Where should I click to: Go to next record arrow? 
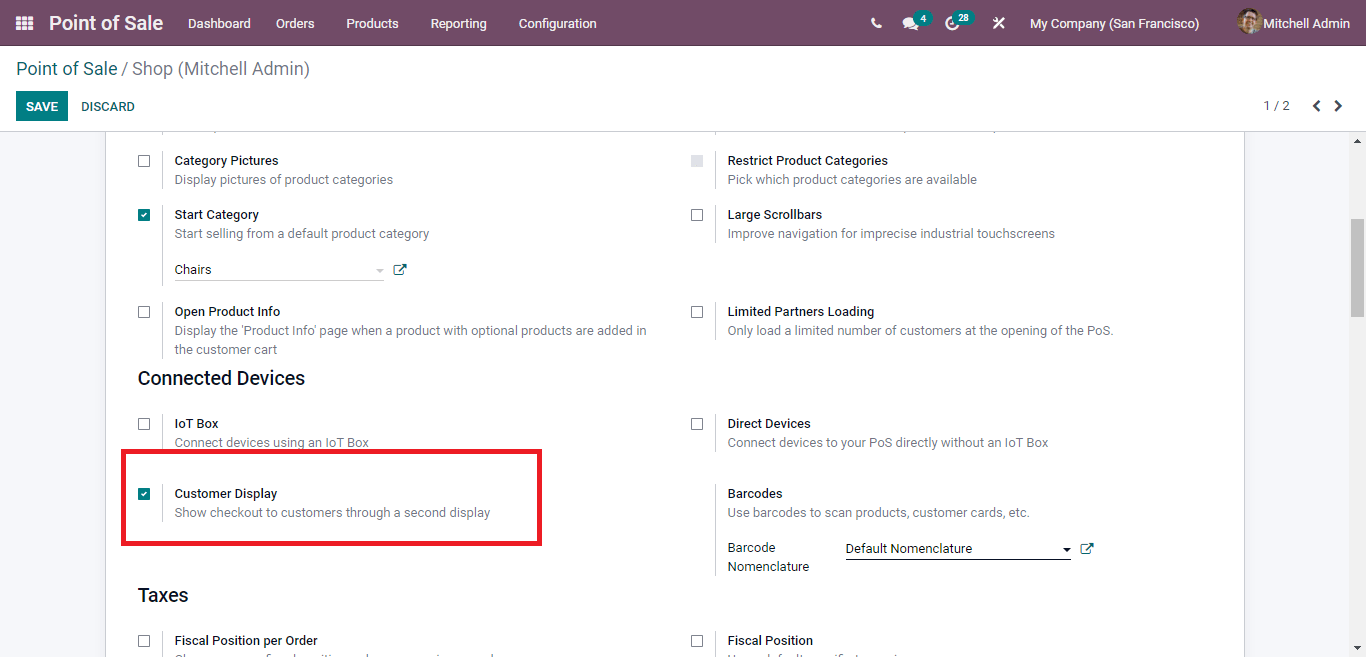pyautogui.click(x=1338, y=106)
